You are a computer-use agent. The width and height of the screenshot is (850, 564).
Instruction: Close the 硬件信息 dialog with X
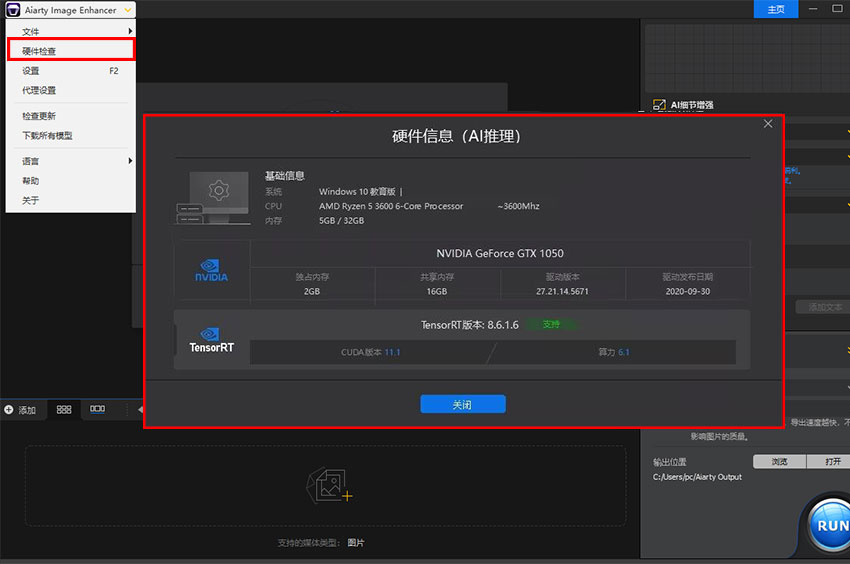coord(768,124)
